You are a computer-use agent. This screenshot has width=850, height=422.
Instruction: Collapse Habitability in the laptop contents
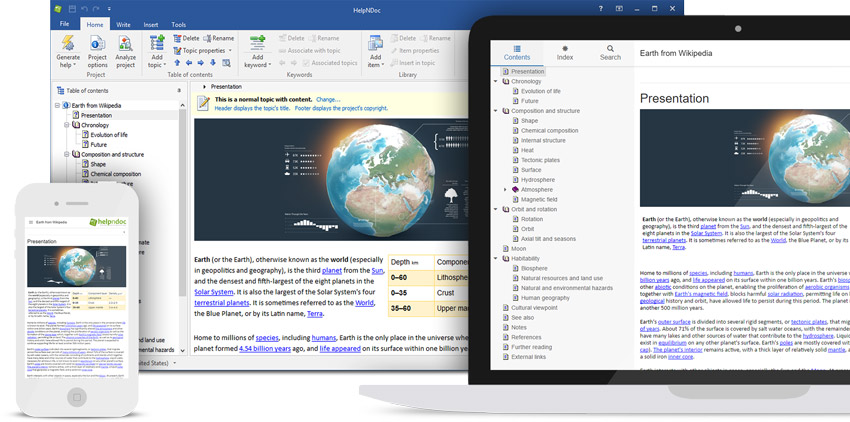tap(495, 259)
